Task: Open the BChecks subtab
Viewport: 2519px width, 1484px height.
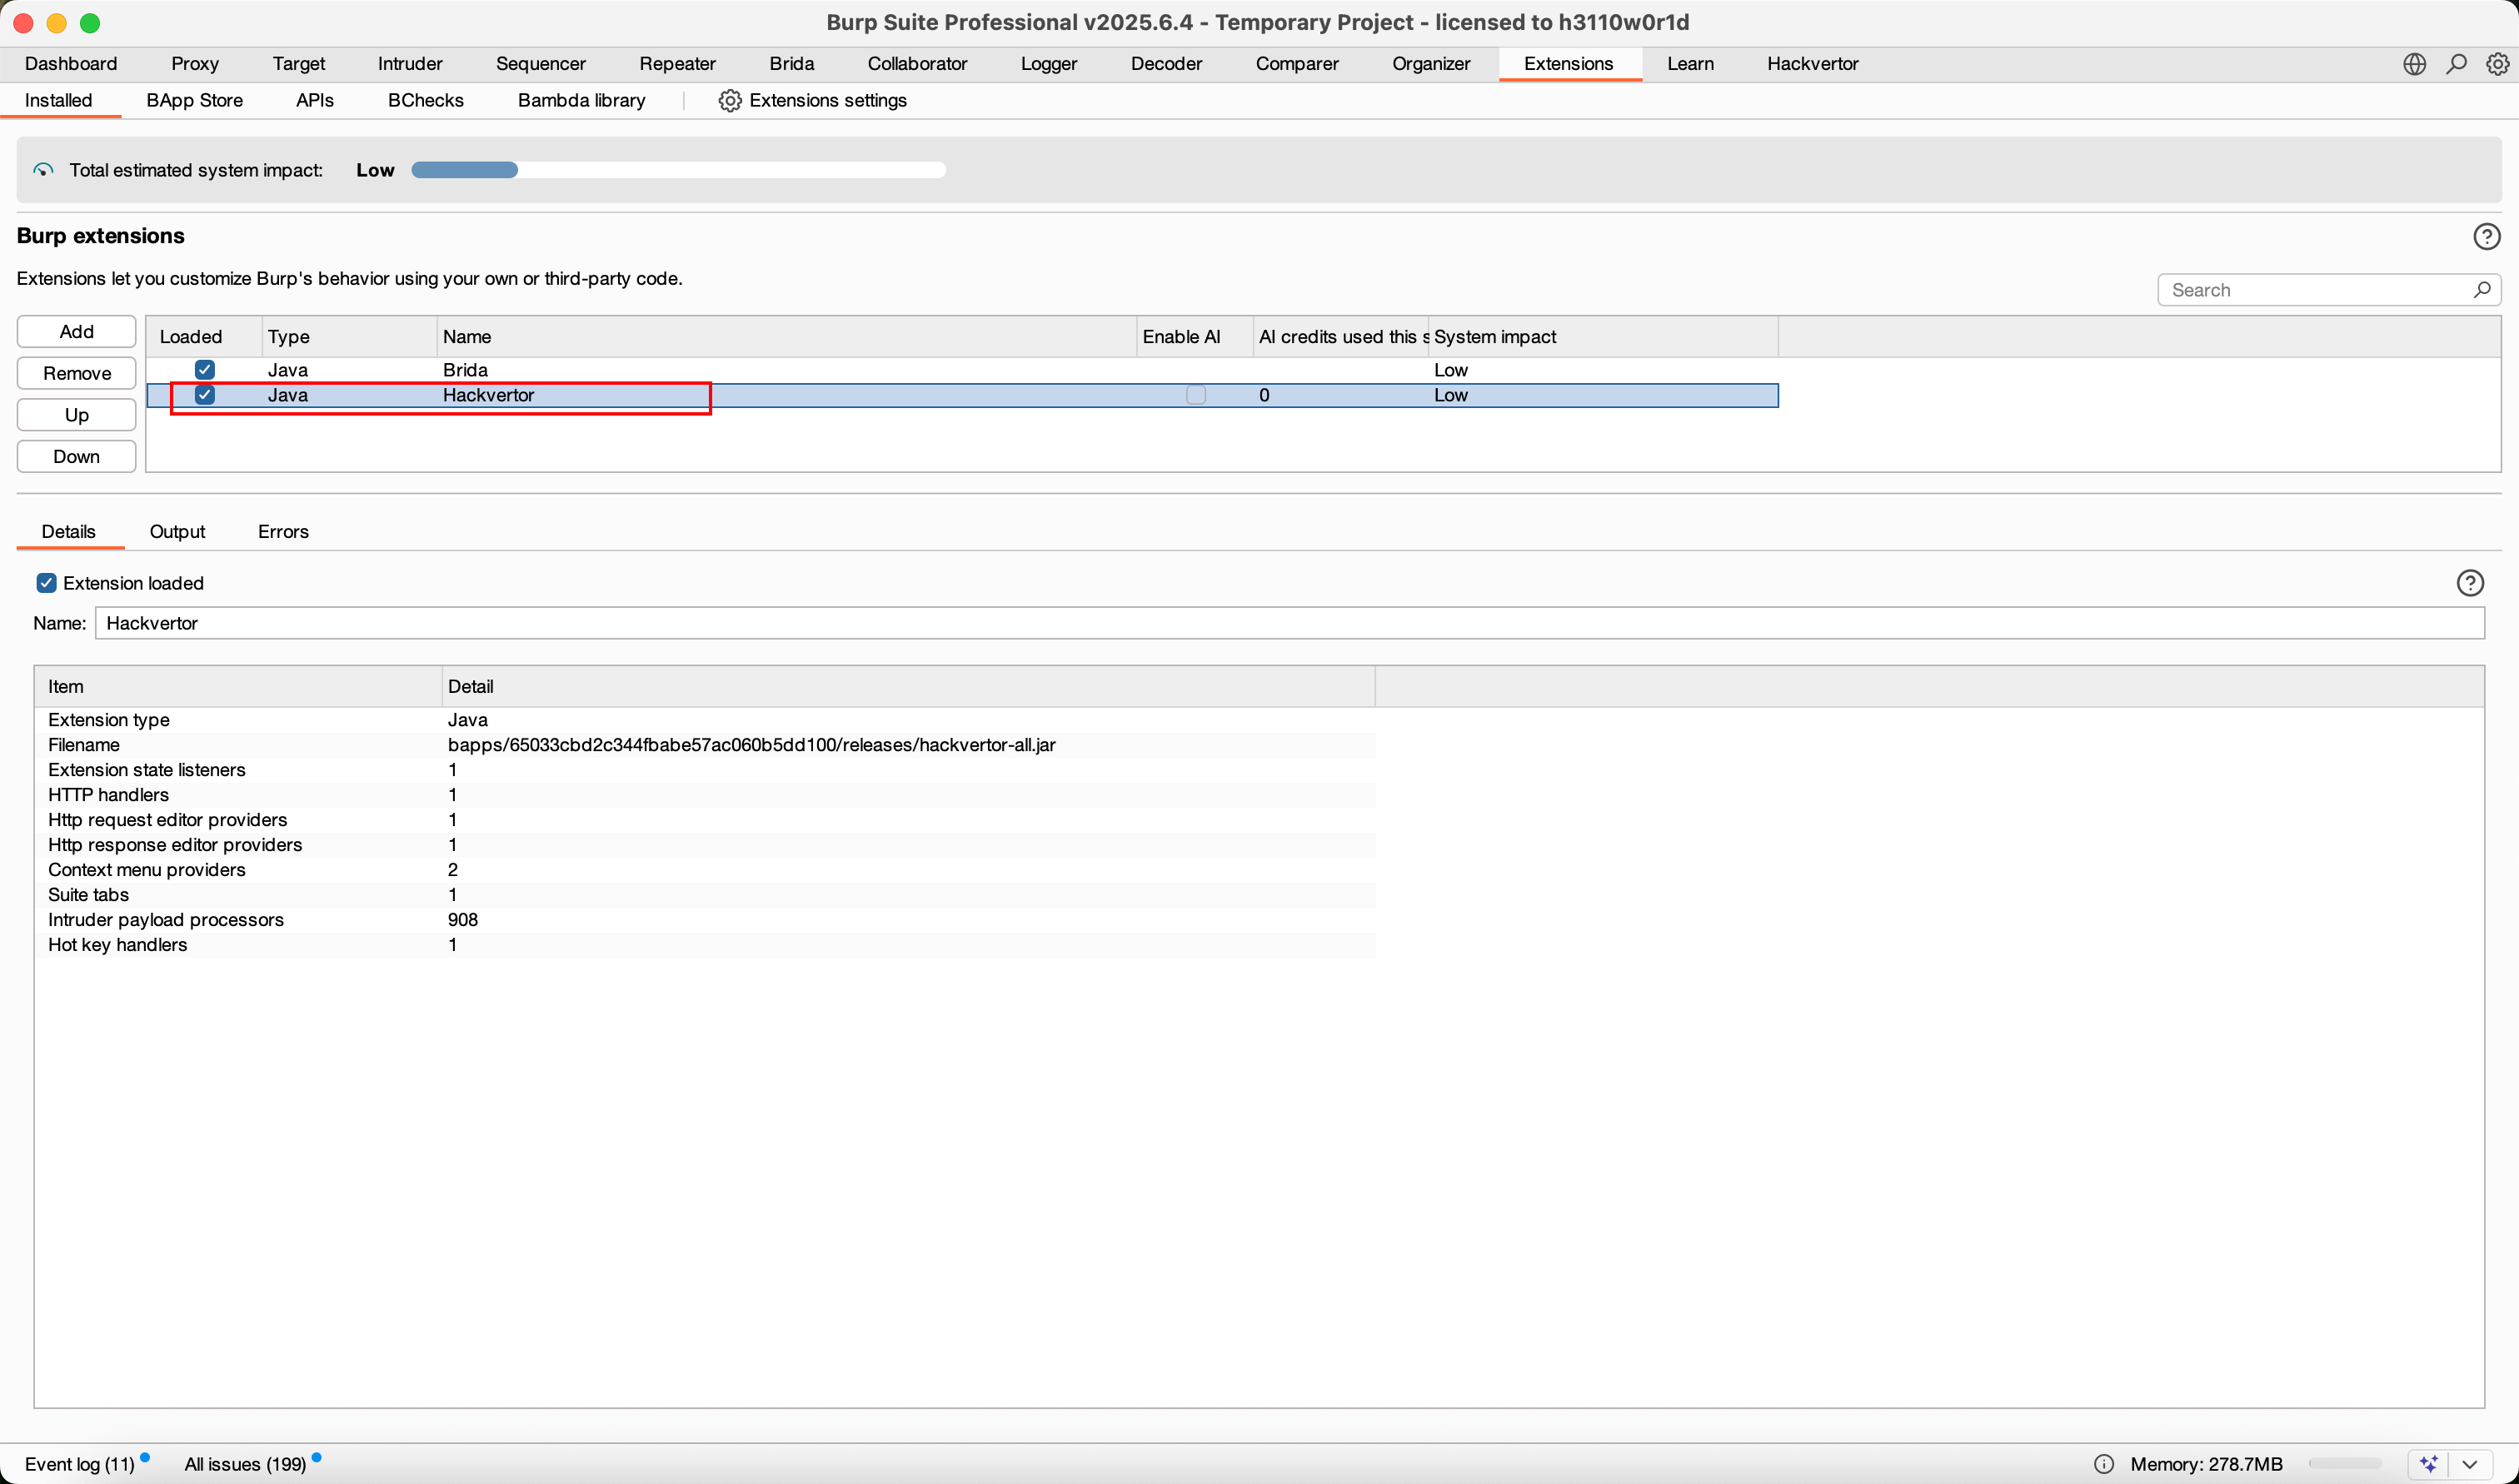Action: pyautogui.click(x=425, y=101)
